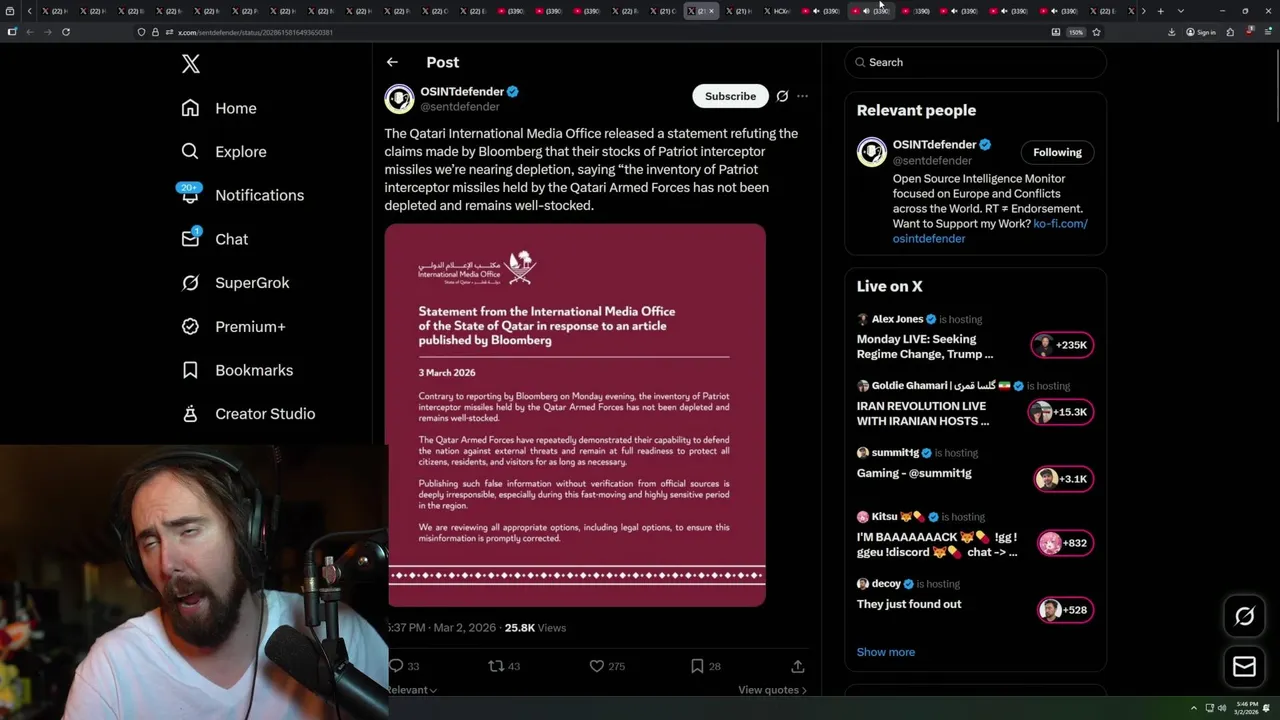Screen dimensions: 1280x720
Task: Click the Search input field
Action: 975,62
